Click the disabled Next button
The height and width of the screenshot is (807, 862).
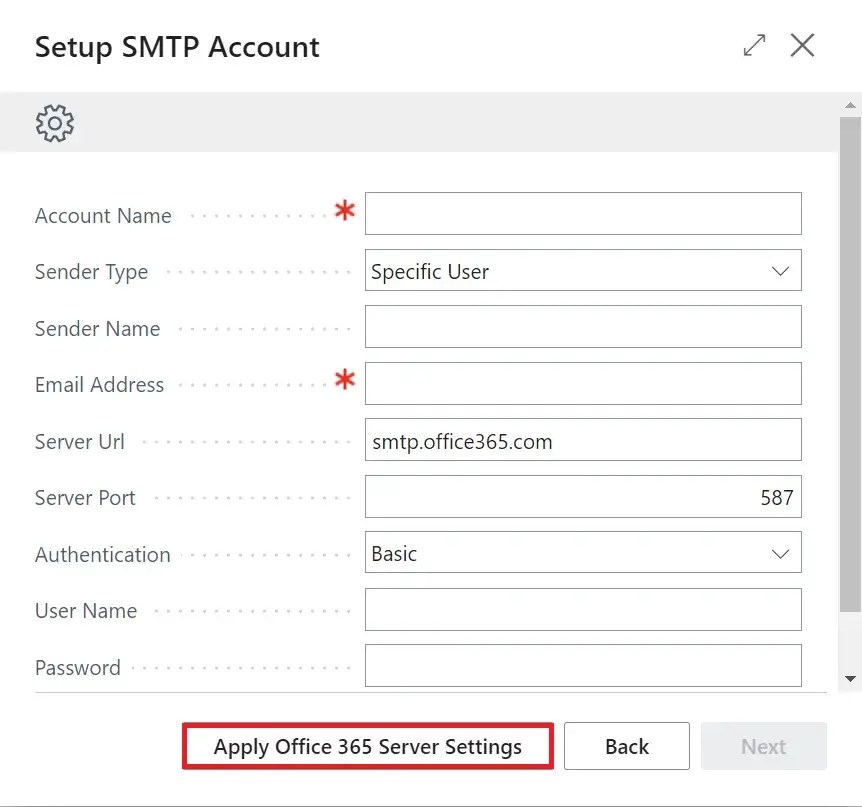click(x=763, y=746)
